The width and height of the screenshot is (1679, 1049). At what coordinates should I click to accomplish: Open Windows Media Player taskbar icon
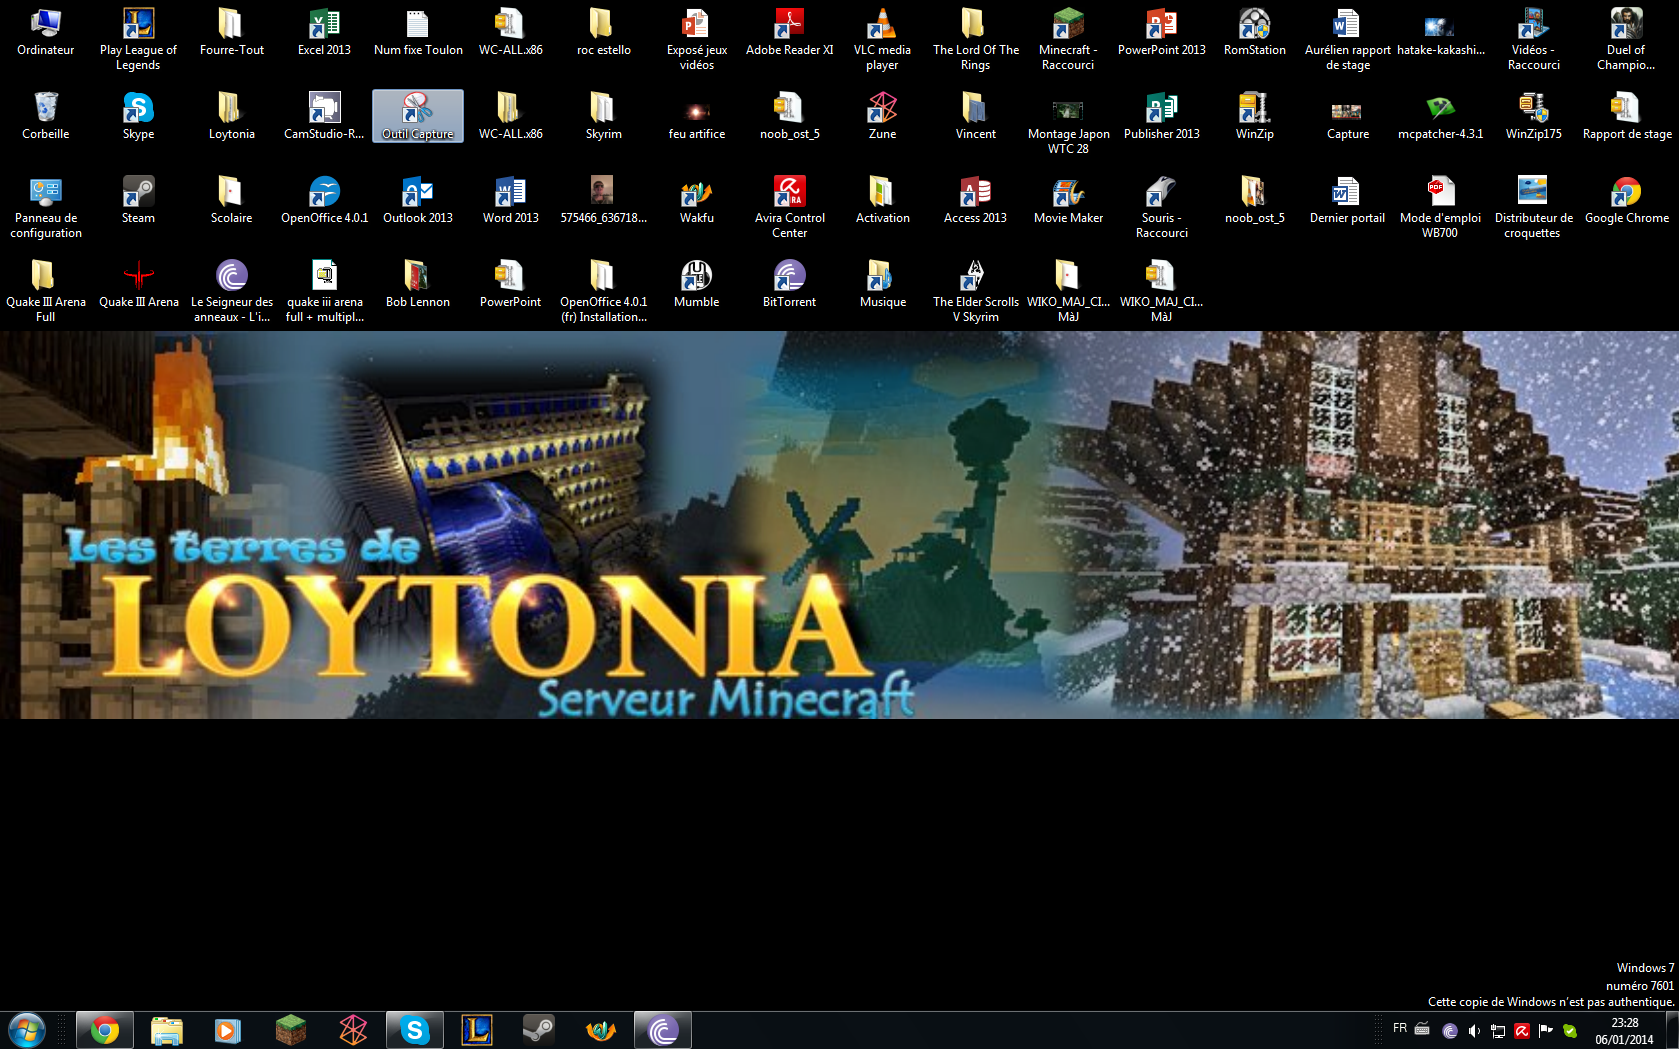click(229, 1030)
